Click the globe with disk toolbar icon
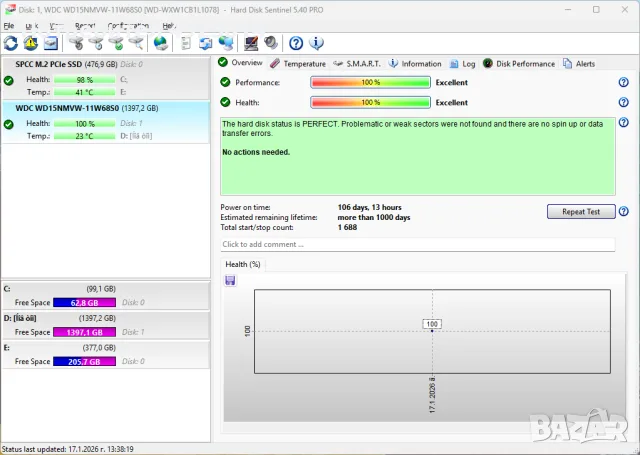The image size is (640, 455). coord(160,43)
